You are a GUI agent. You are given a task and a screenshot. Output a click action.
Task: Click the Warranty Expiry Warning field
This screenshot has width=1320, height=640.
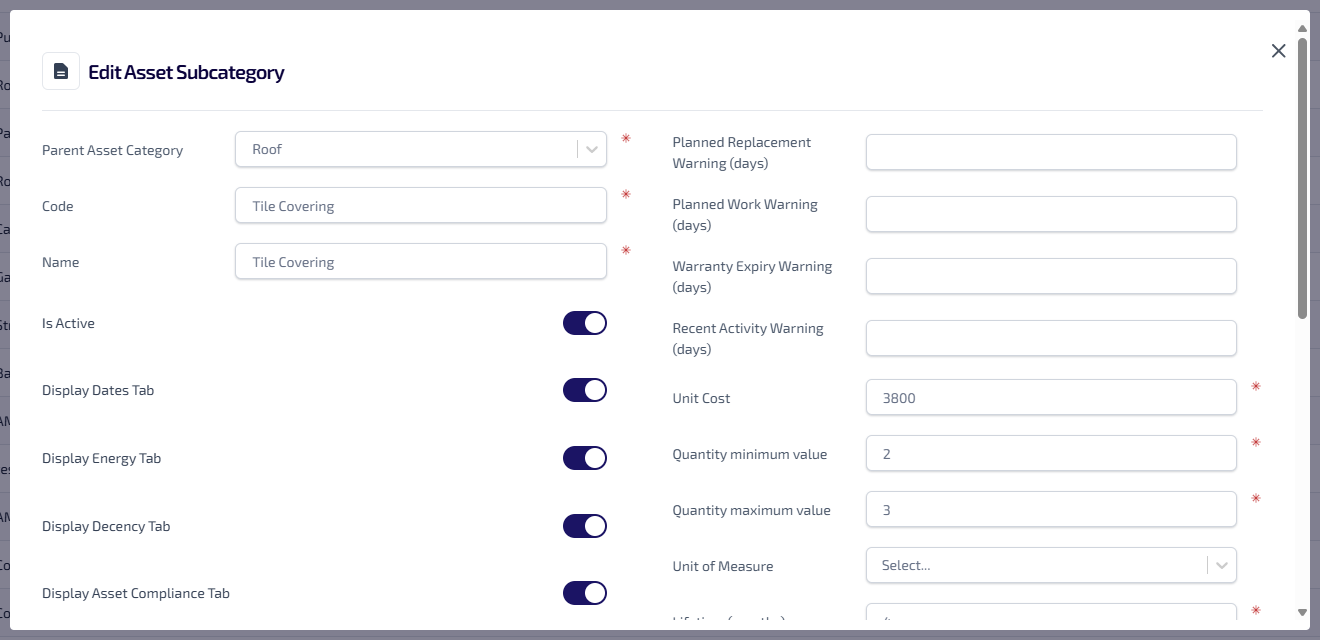[x=1051, y=277]
